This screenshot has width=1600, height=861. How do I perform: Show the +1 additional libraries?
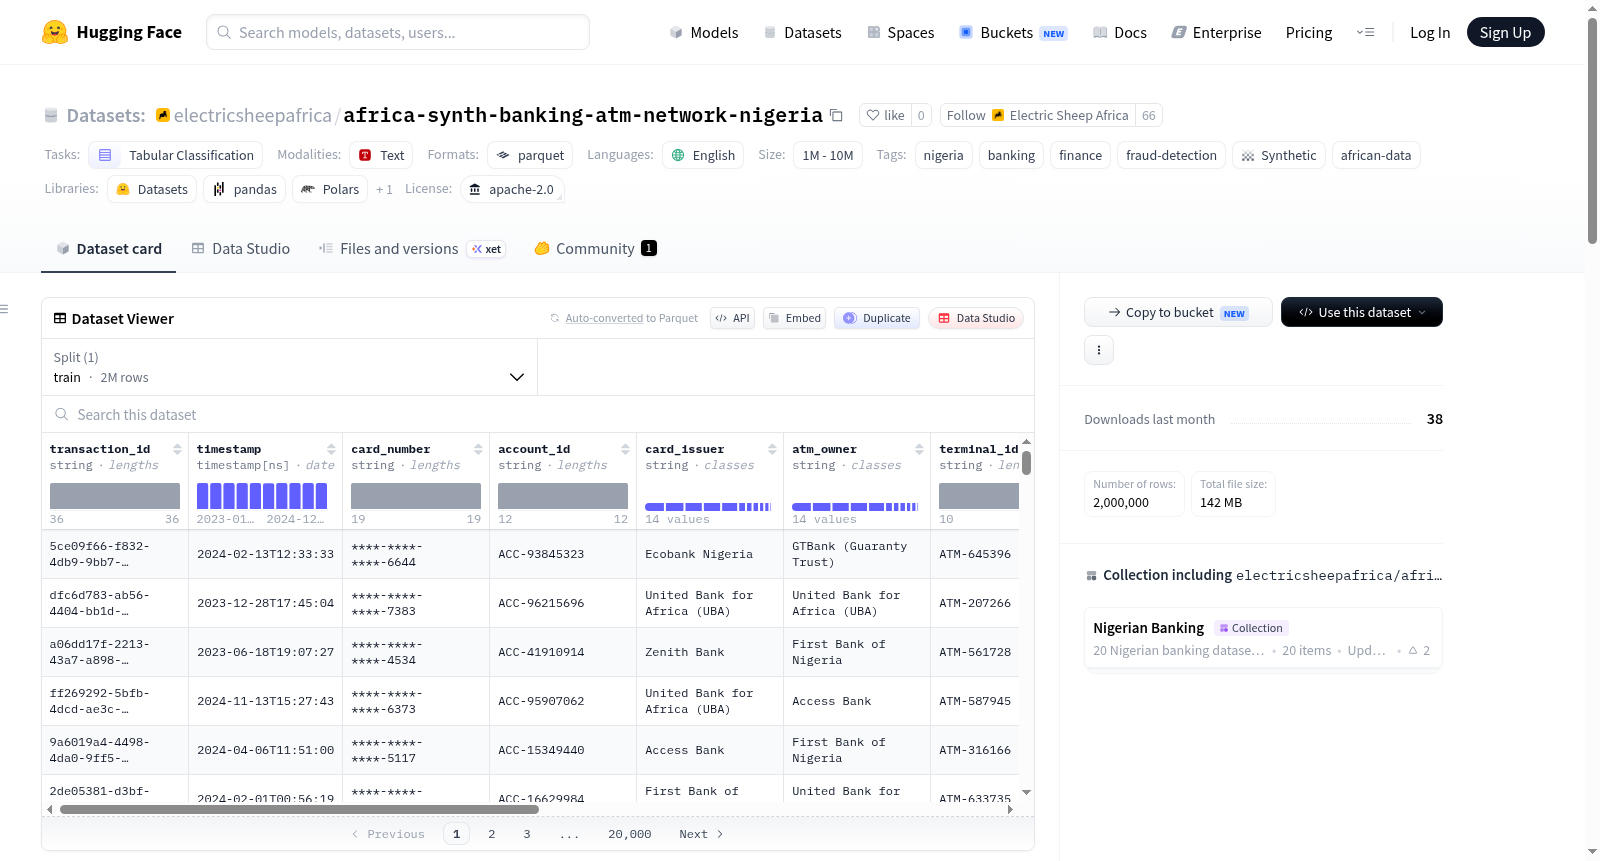pos(384,189)
